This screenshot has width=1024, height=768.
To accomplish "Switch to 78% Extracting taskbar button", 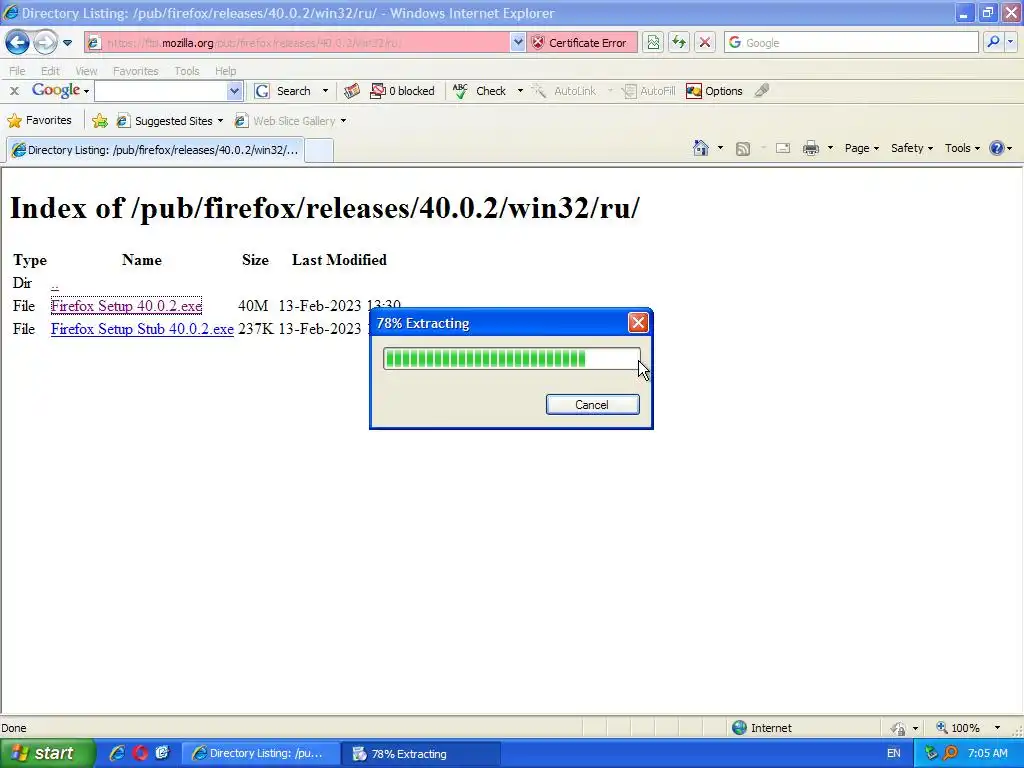I will (x=422, y=754).
